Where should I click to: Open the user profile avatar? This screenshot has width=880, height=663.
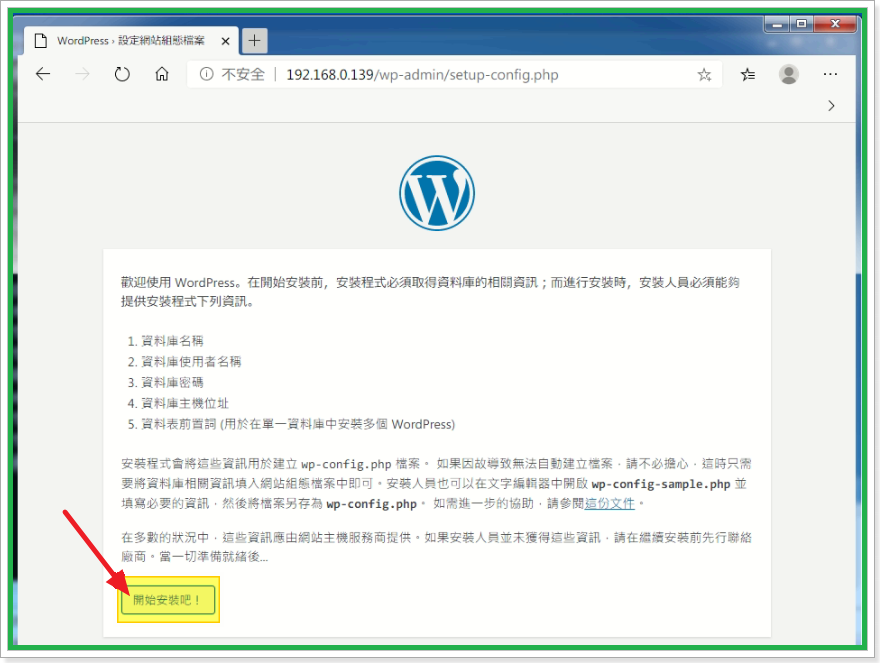coord(789,74)
